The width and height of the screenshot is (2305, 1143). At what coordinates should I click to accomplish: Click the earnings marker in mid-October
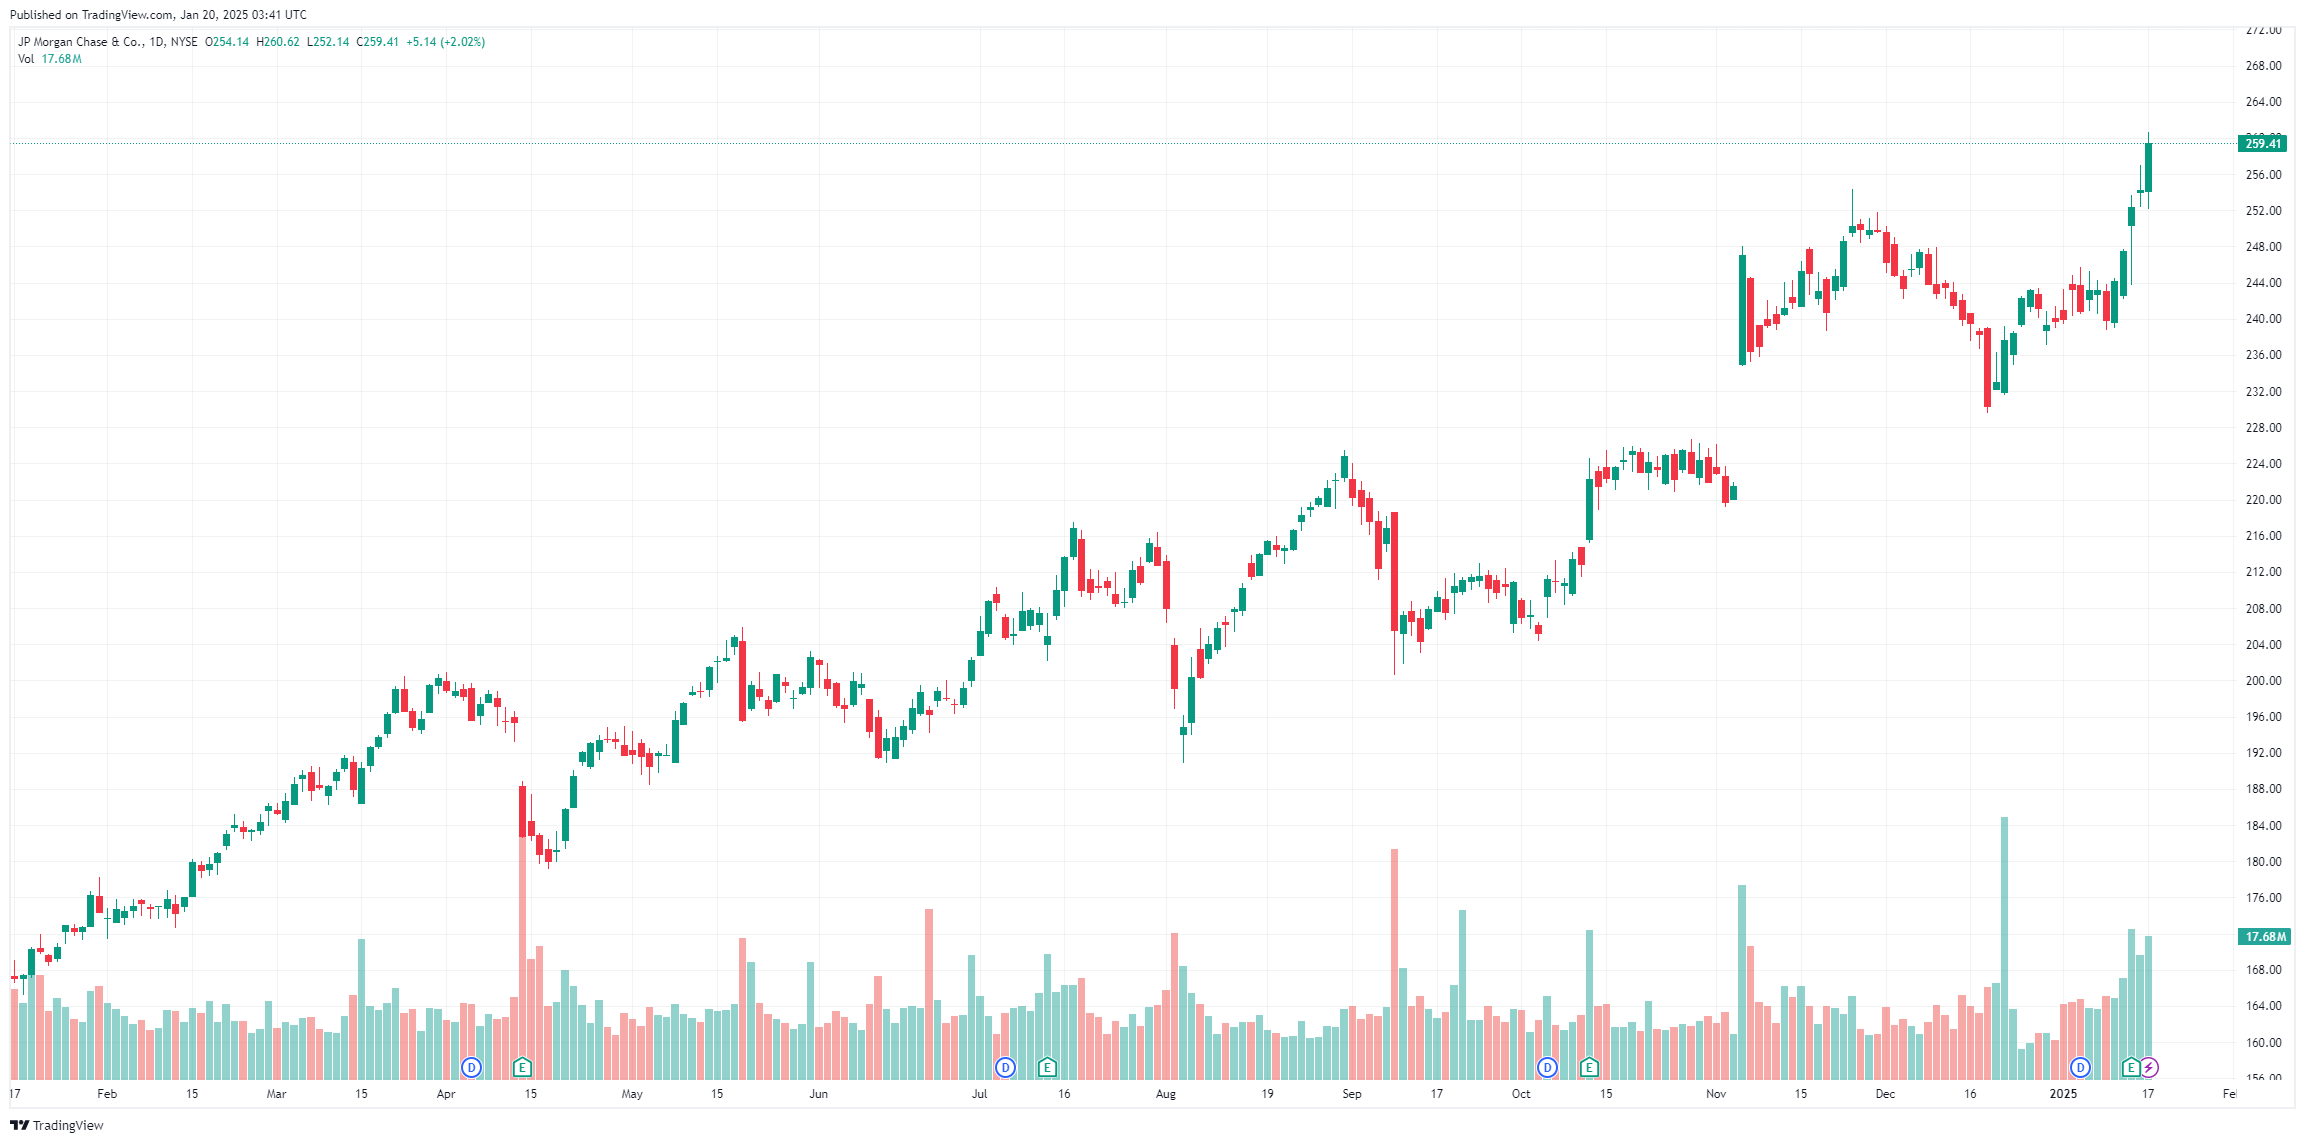click(x=1589, y=1067)
